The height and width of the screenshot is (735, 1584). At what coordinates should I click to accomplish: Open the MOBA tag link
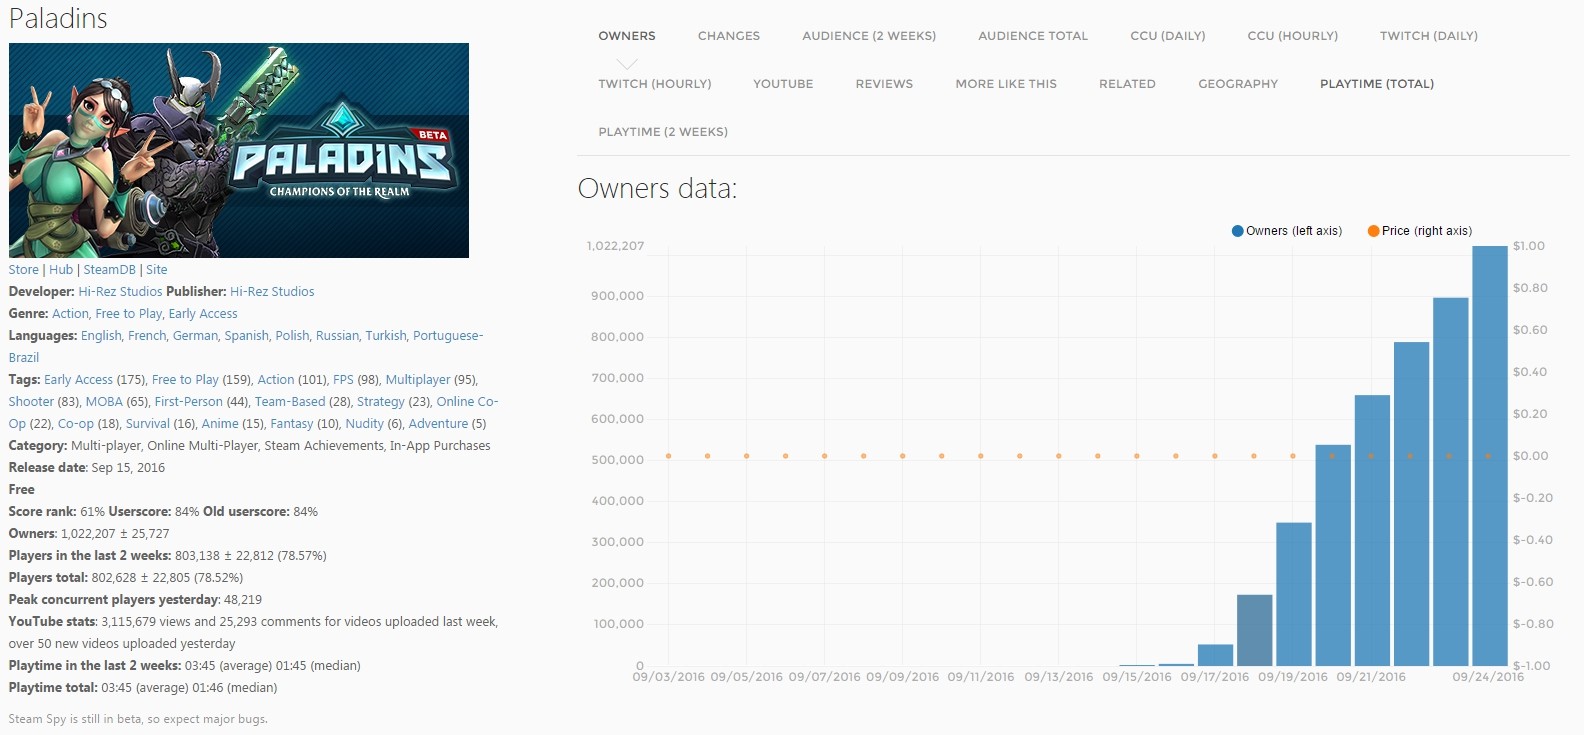tap(104, 402)
